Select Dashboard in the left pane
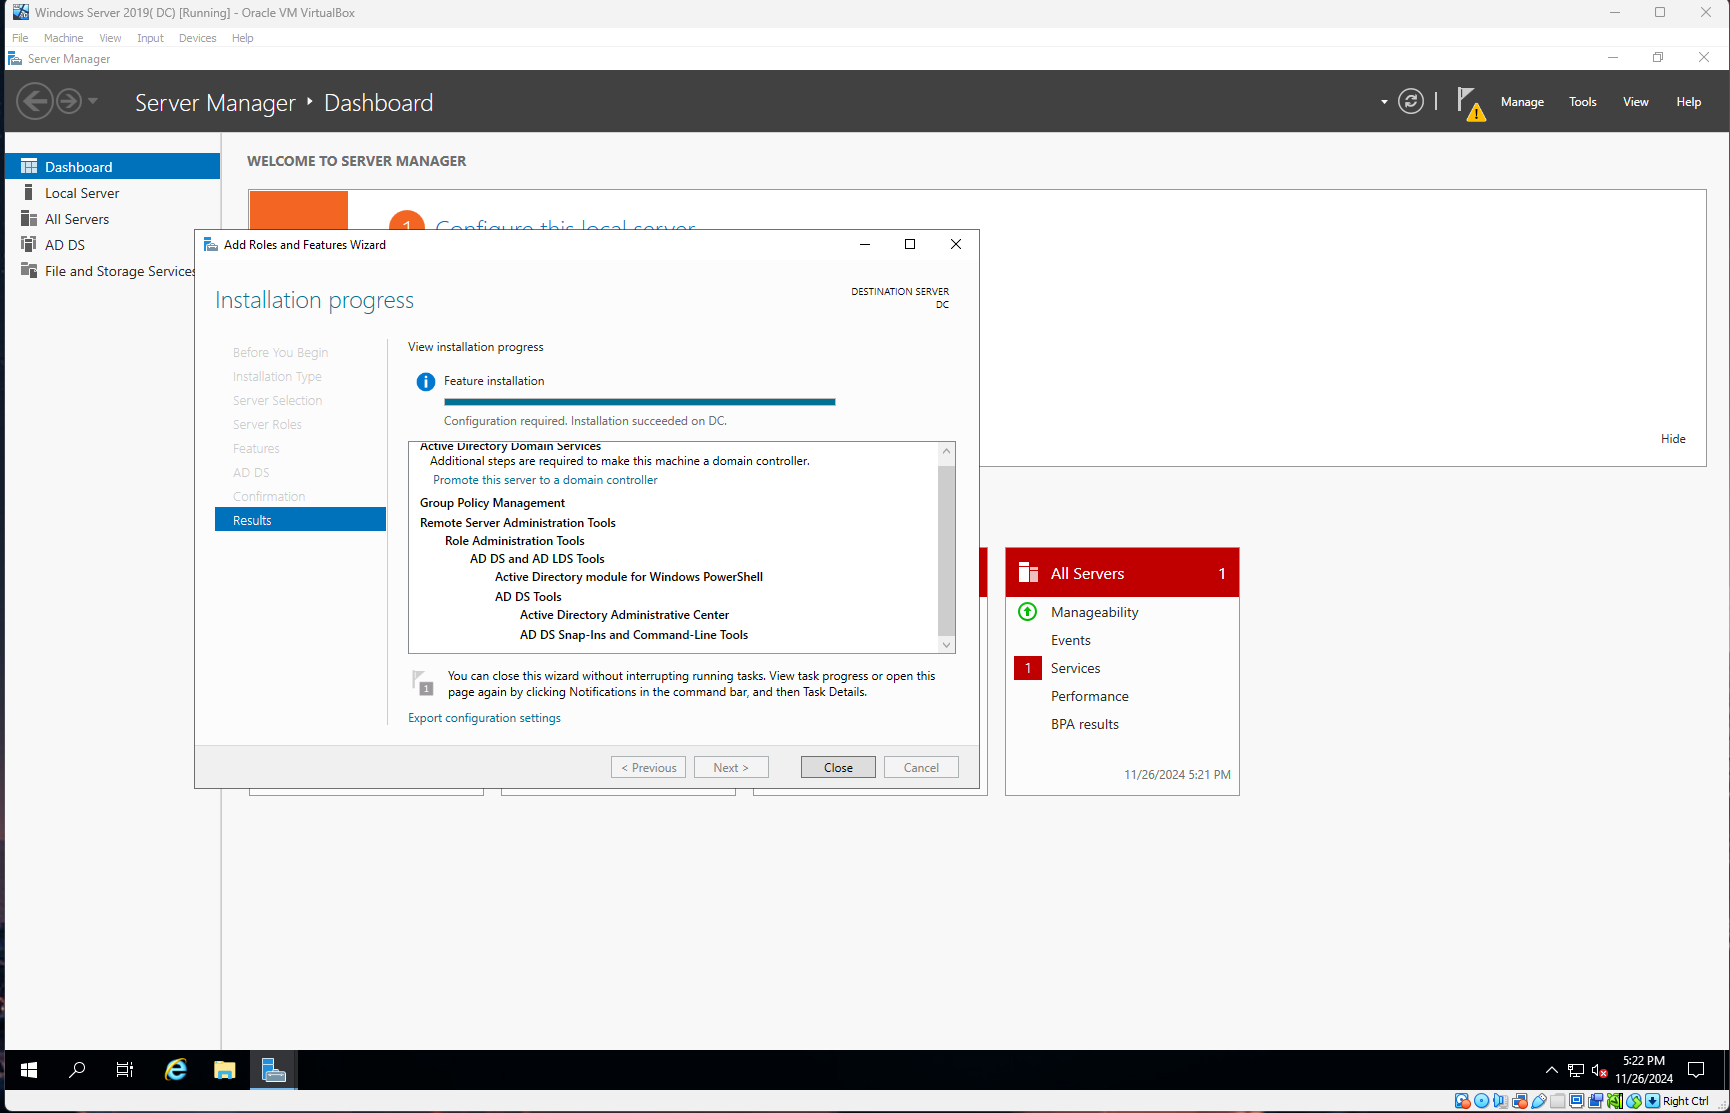The width and height of the screenshot is (1730, 1113). 112,166
